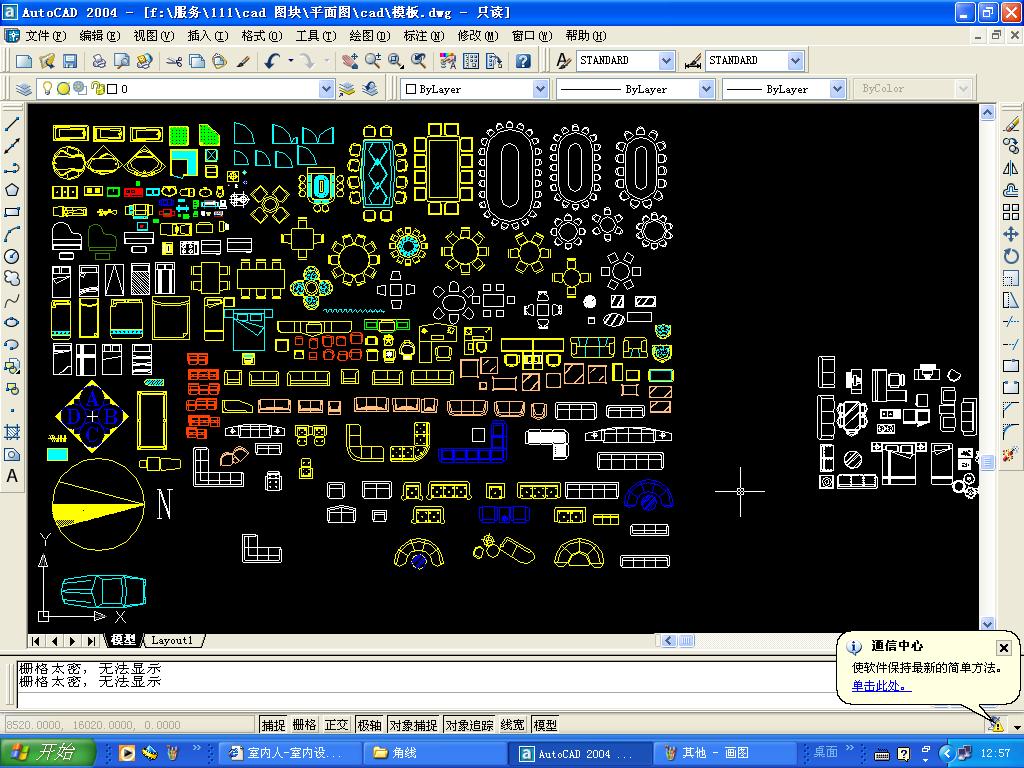
Task: Select the Line tool in draw toolbar
Action: point(12,123)
